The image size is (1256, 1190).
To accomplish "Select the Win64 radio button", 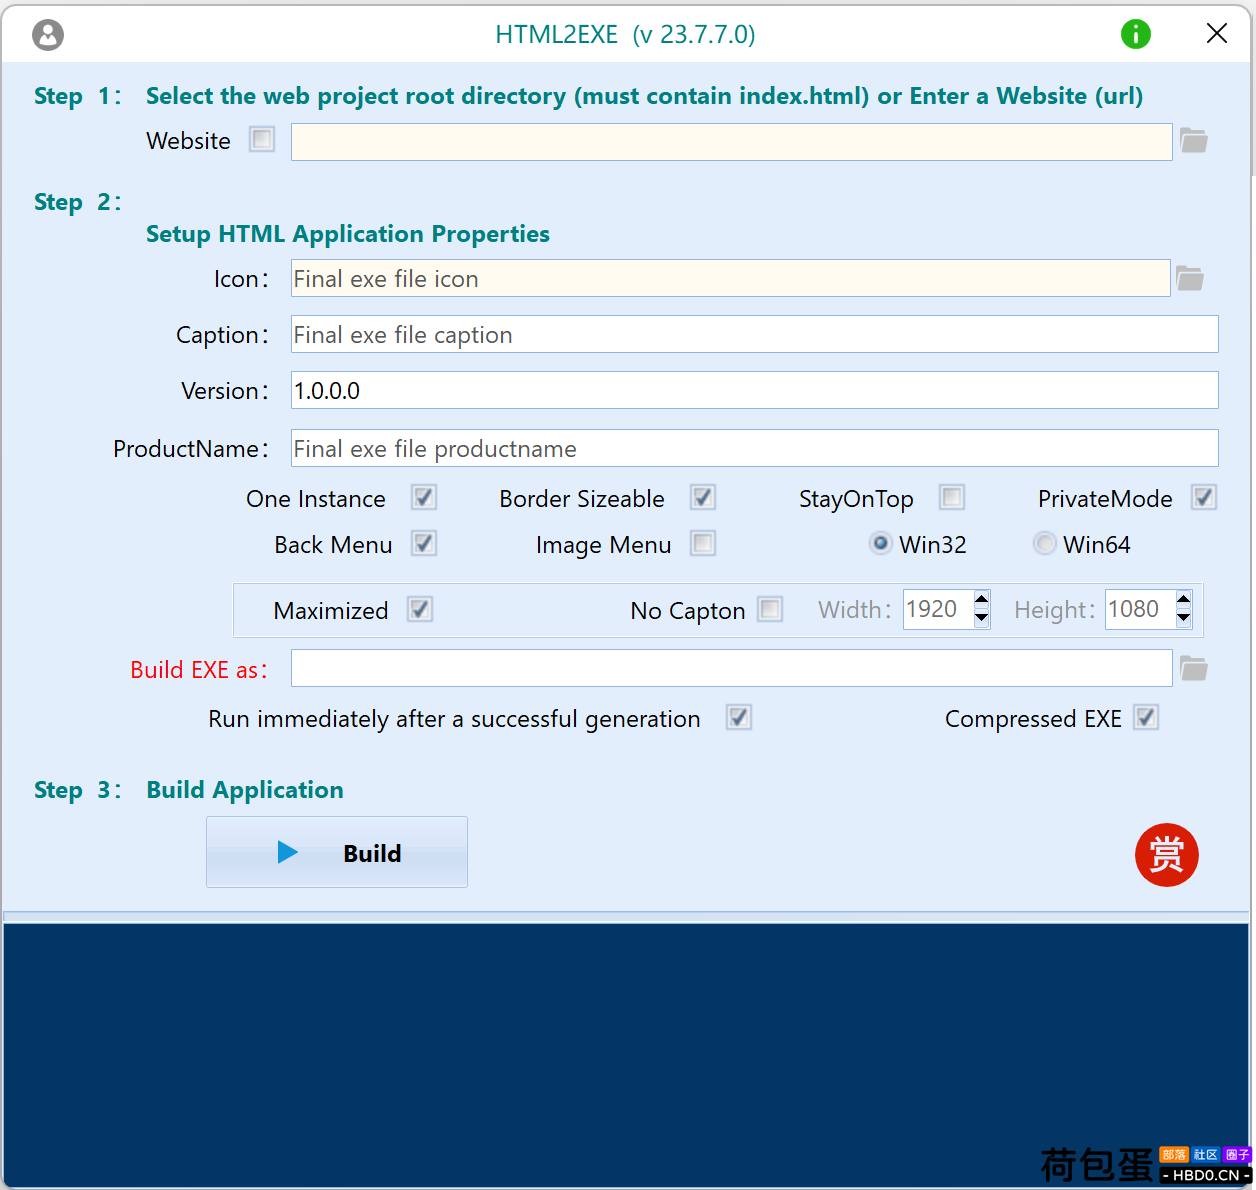I will [x=1044, y=543].
